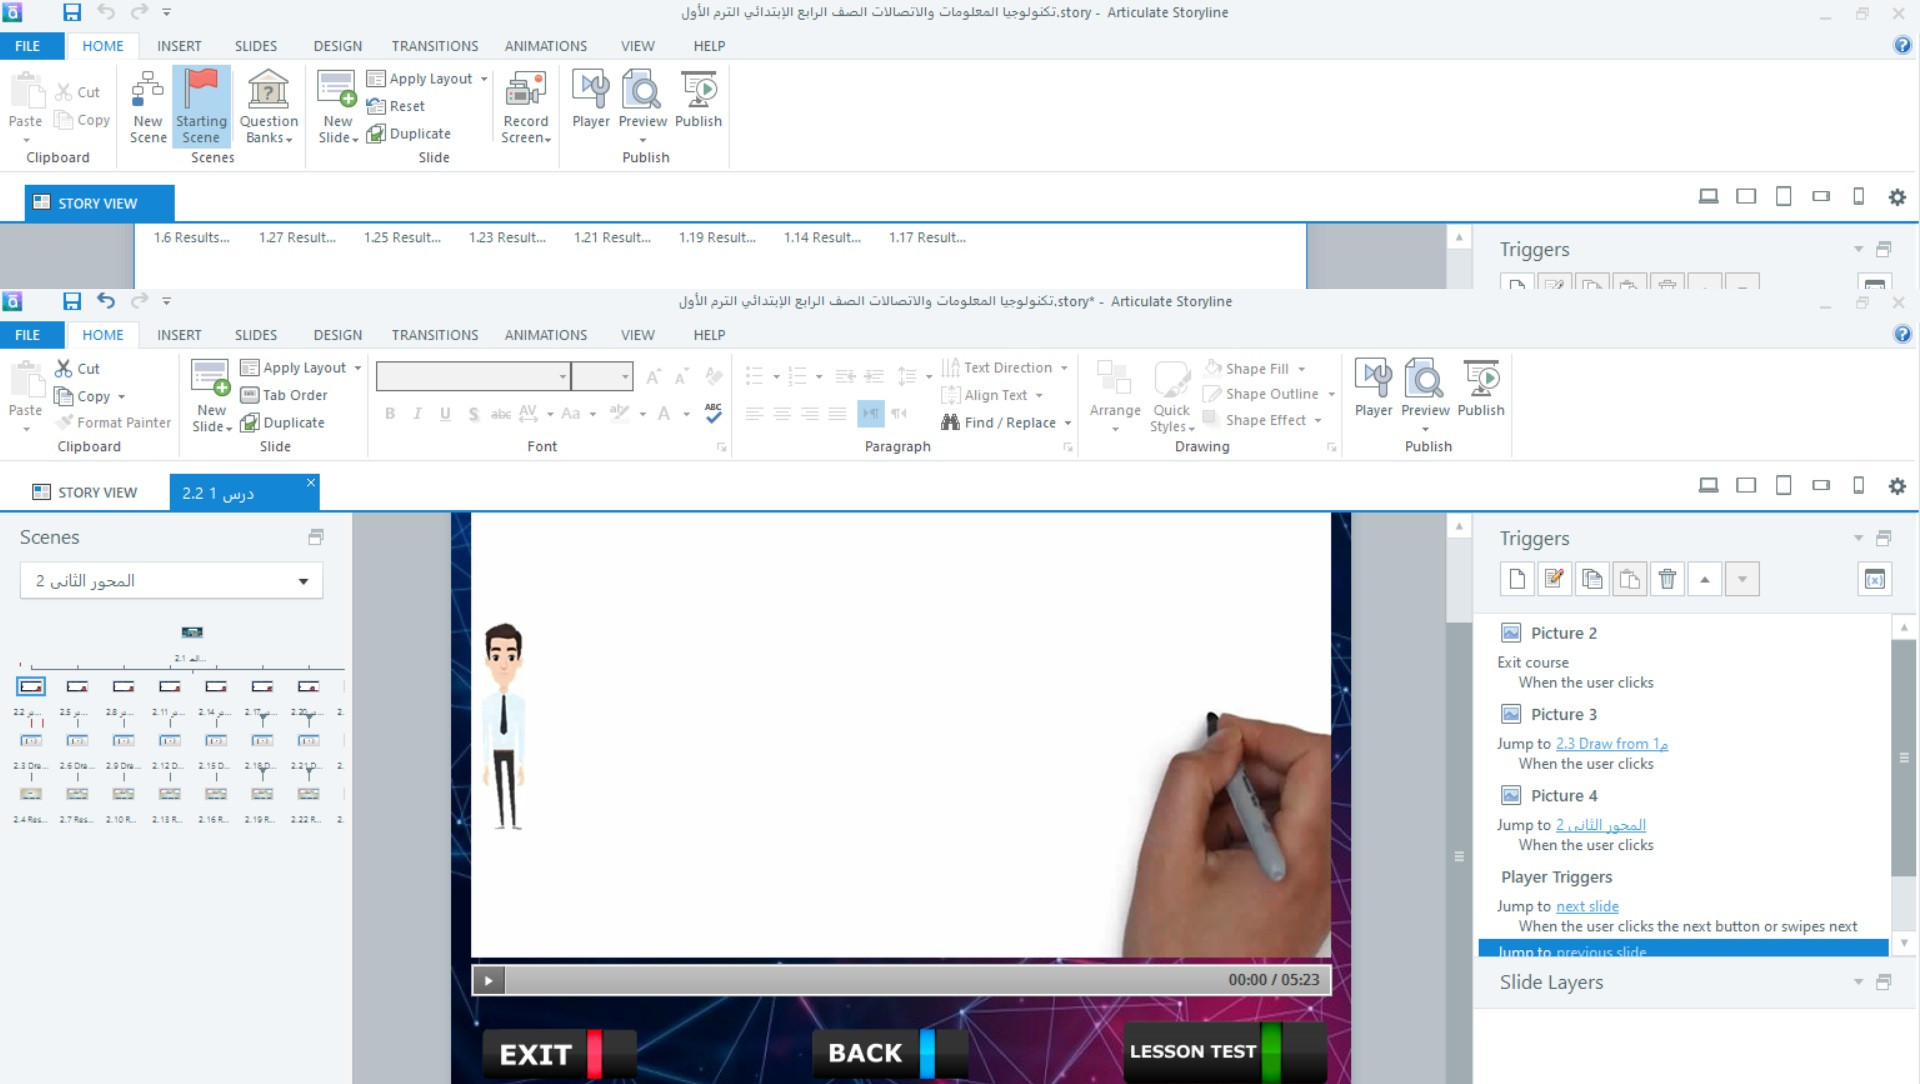Image resolution: width=1920 pixels, height=1084 pixels.
Task: Click Duplicate in the lower window Slide group
Action: coord(283,422)
